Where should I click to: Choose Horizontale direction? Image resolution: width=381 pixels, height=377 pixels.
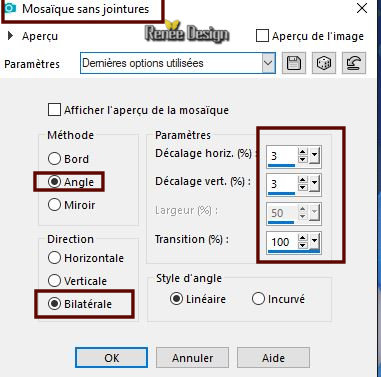pyautogui.click(x=86, y=258)
